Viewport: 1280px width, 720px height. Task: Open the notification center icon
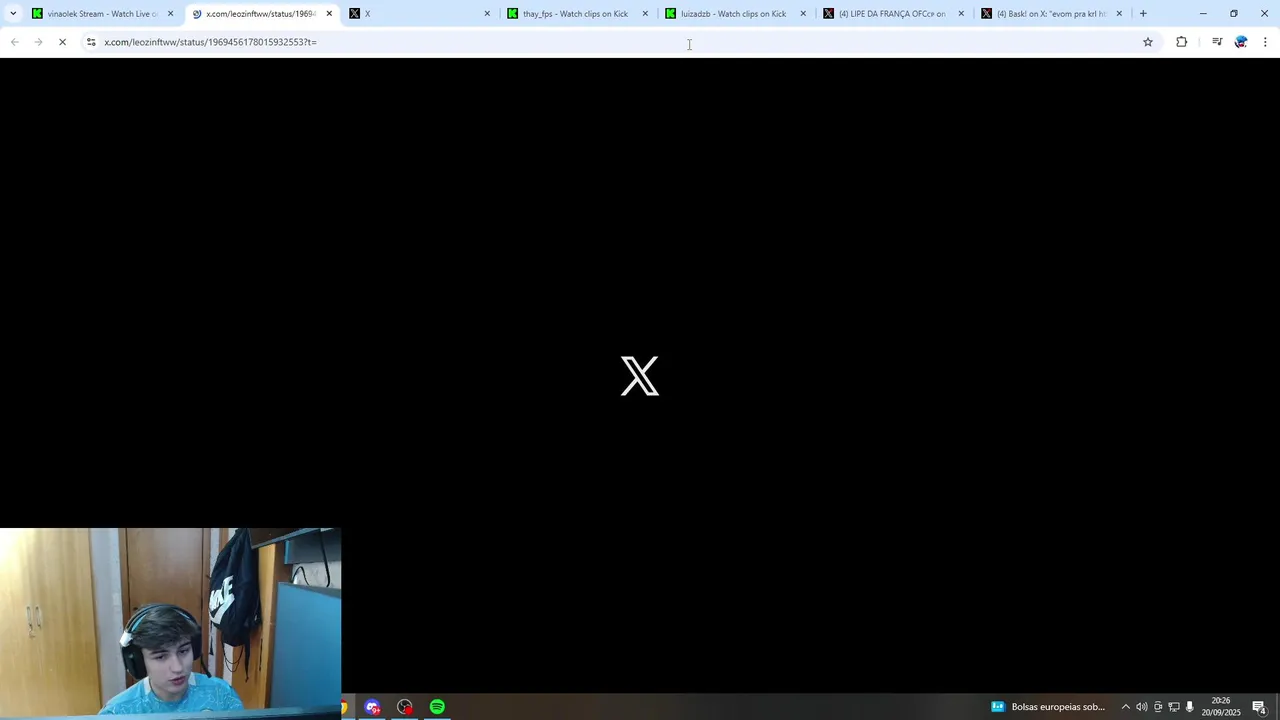click(1260, 707)
